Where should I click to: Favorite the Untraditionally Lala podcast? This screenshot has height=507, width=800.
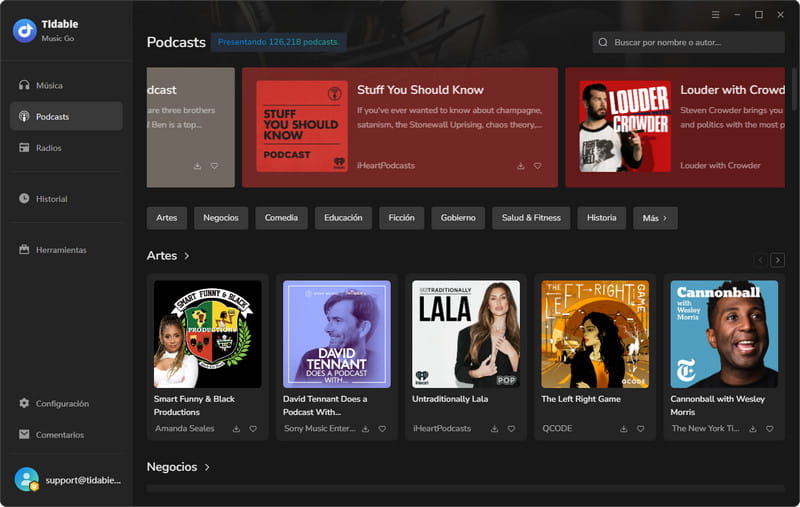[511, 429]
